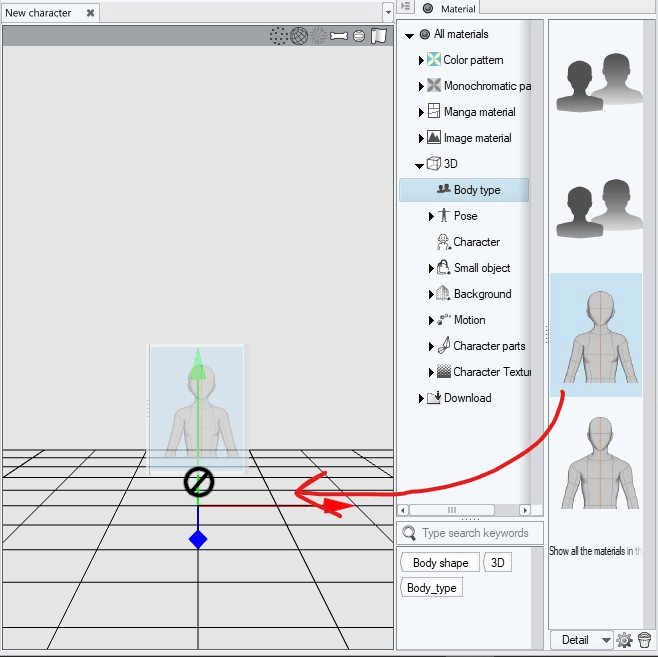Image resolution: width=658 pixels, height=657 pixels.
Task: Open the Material palette menu icon
Action: click(405, 6)
